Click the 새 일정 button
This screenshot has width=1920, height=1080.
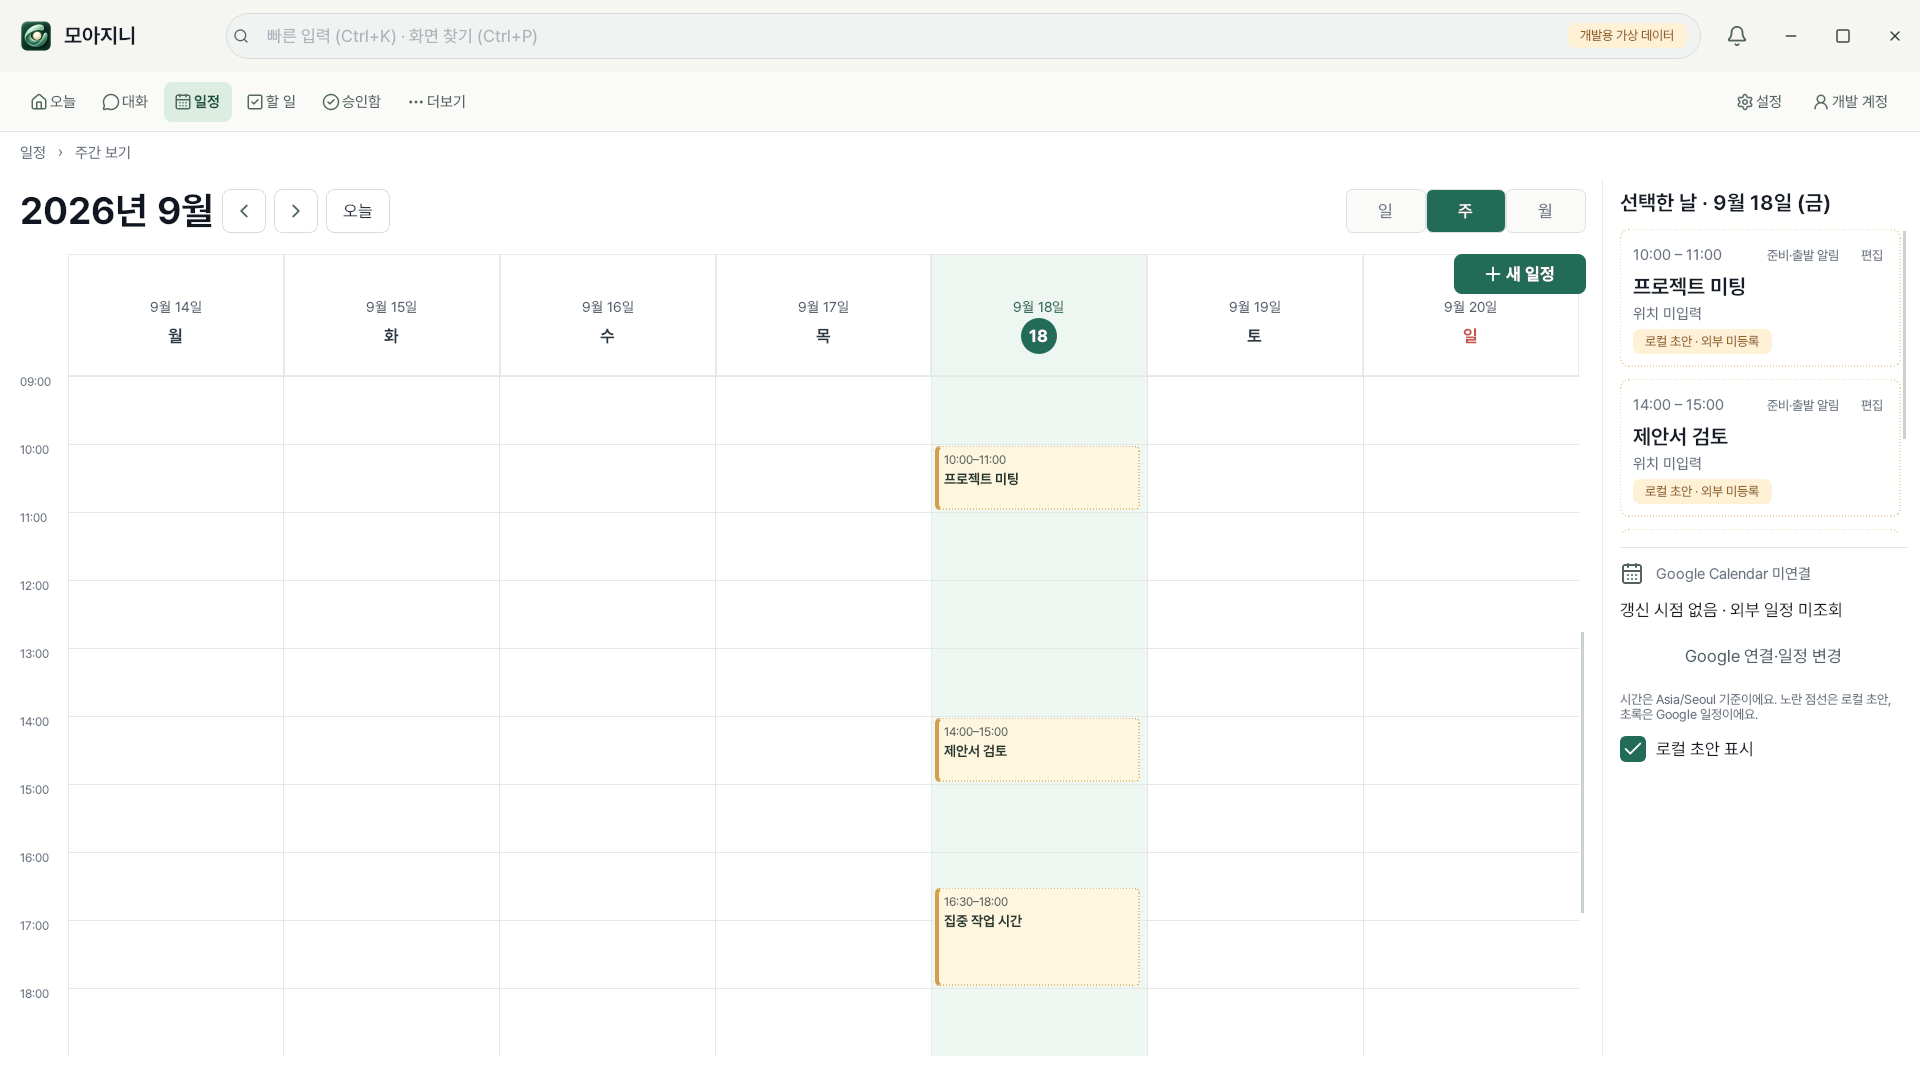coord(1519,274)
